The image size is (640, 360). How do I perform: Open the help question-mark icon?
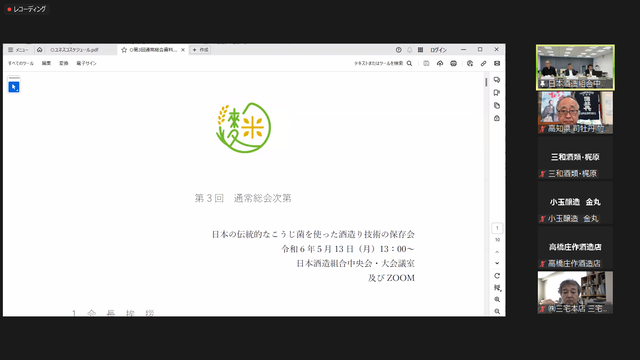[398, 50]
